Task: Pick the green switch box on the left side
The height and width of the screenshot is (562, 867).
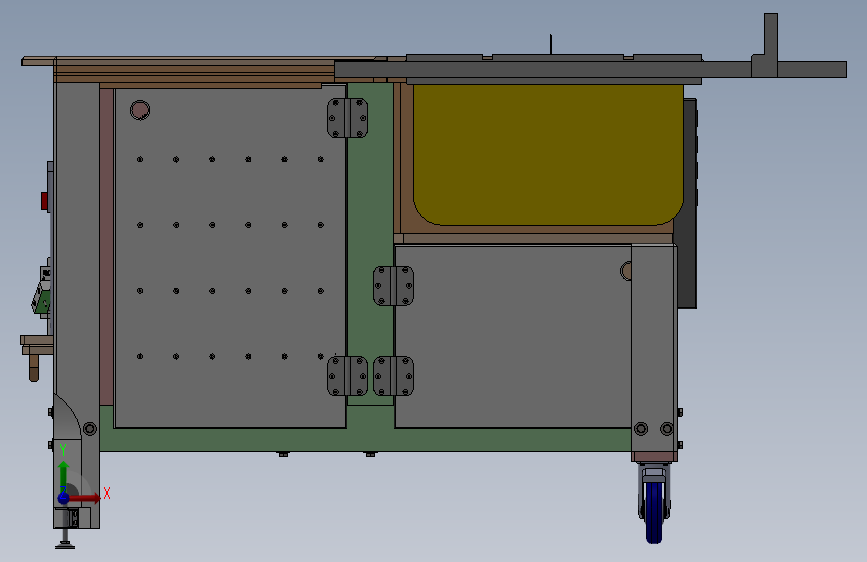Action: pos(41,299)
